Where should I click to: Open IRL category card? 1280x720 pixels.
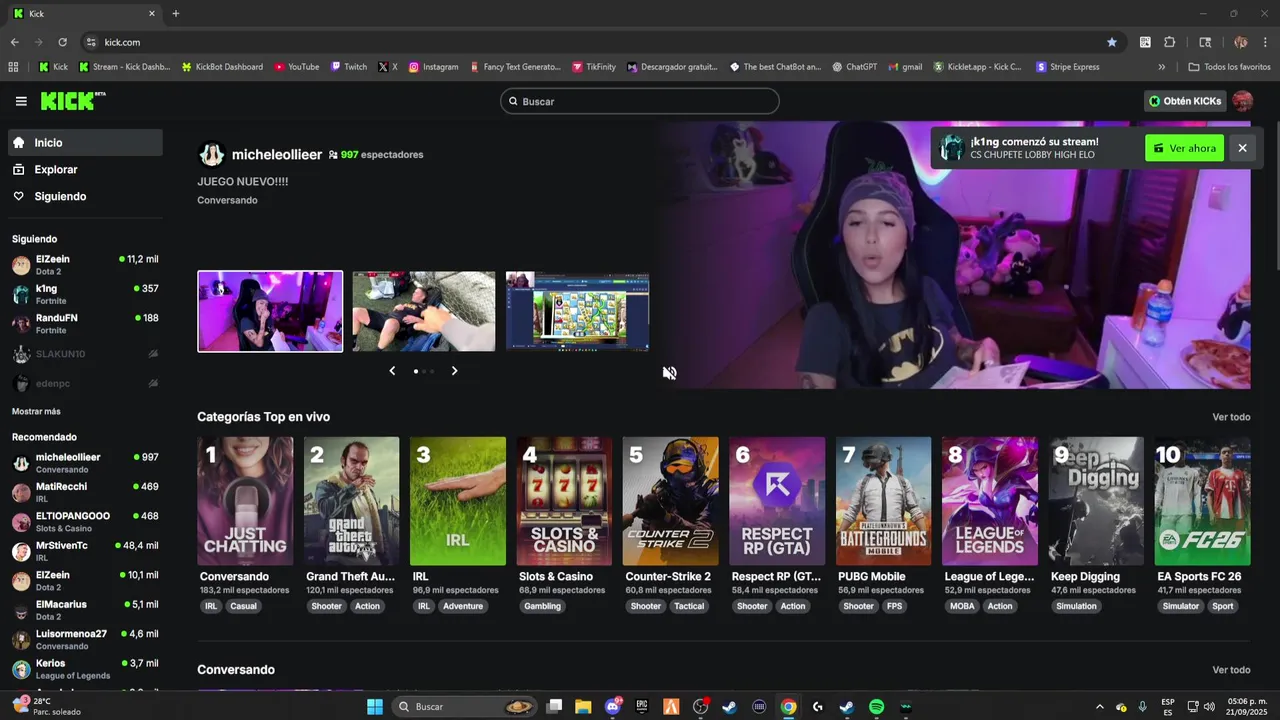point(458,501)
